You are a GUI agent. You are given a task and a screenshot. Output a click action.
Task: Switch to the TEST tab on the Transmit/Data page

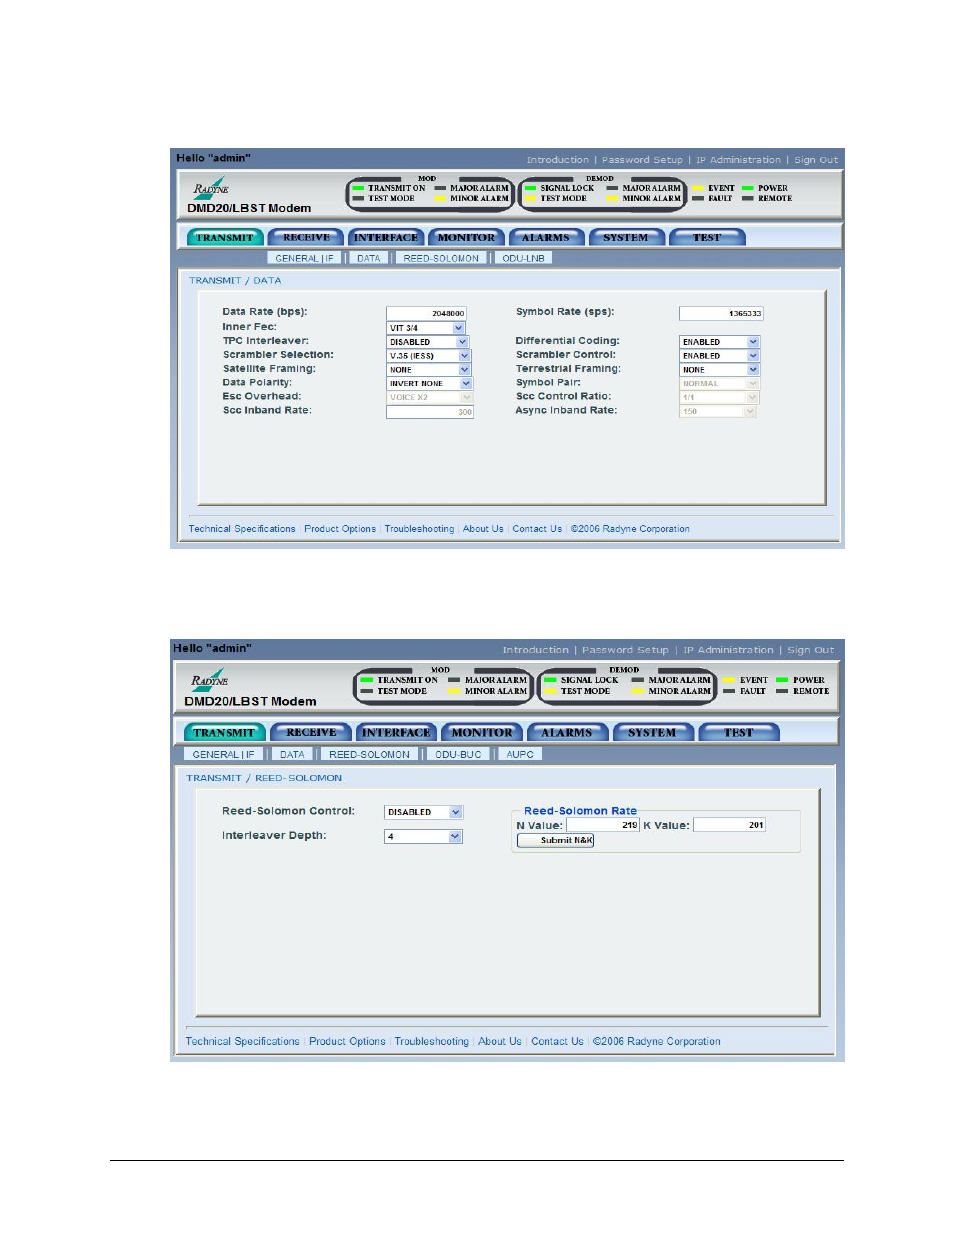(706, 238)
